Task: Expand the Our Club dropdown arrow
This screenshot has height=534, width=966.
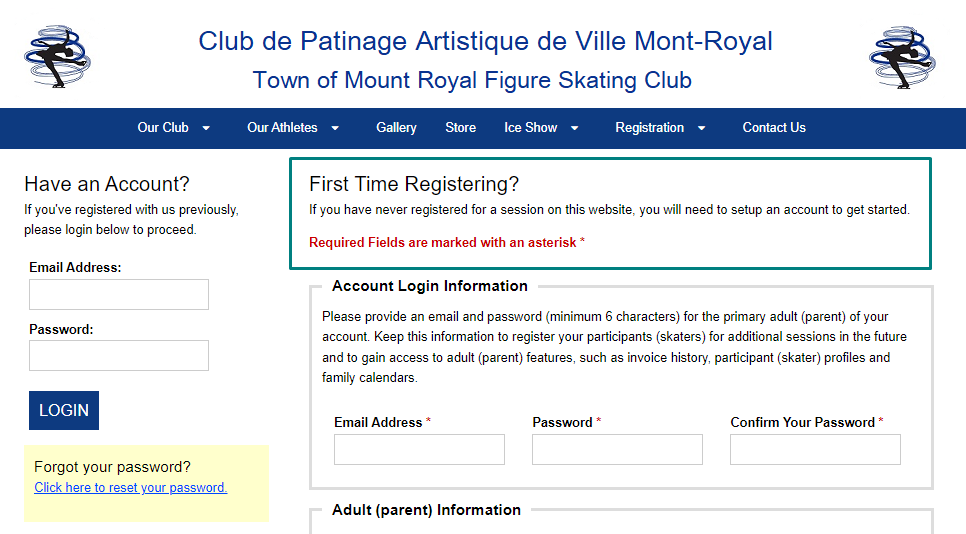Action: pyautogui.click(x=206, y=128)
